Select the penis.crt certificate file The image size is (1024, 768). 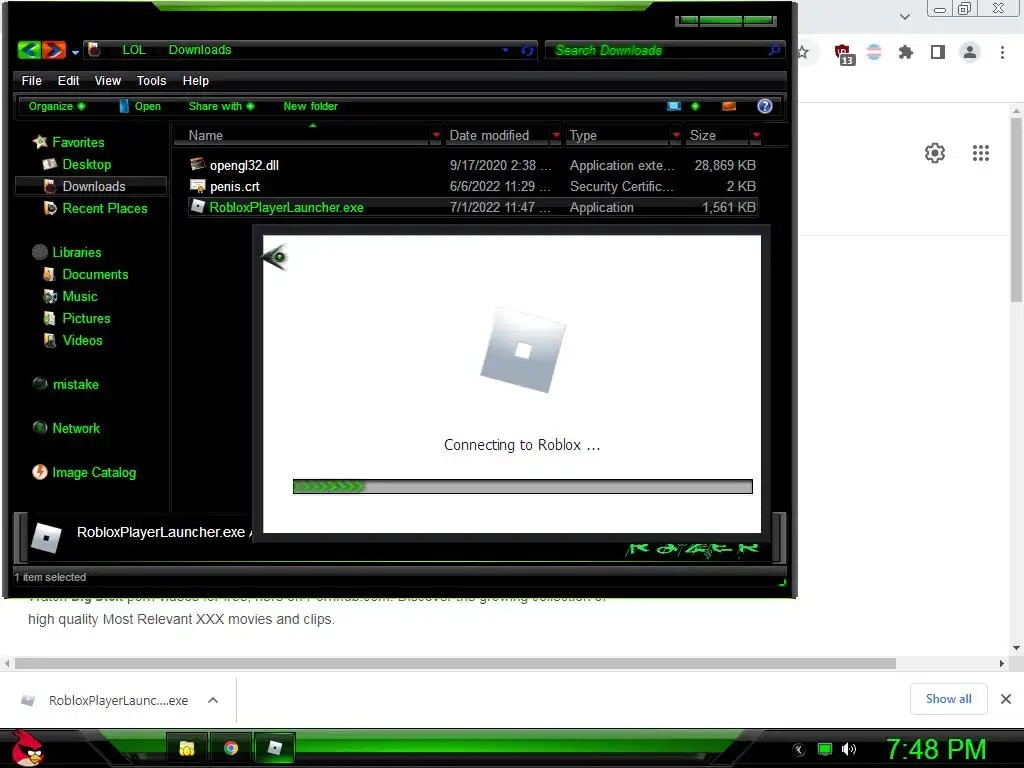click(x=472, y=186)
